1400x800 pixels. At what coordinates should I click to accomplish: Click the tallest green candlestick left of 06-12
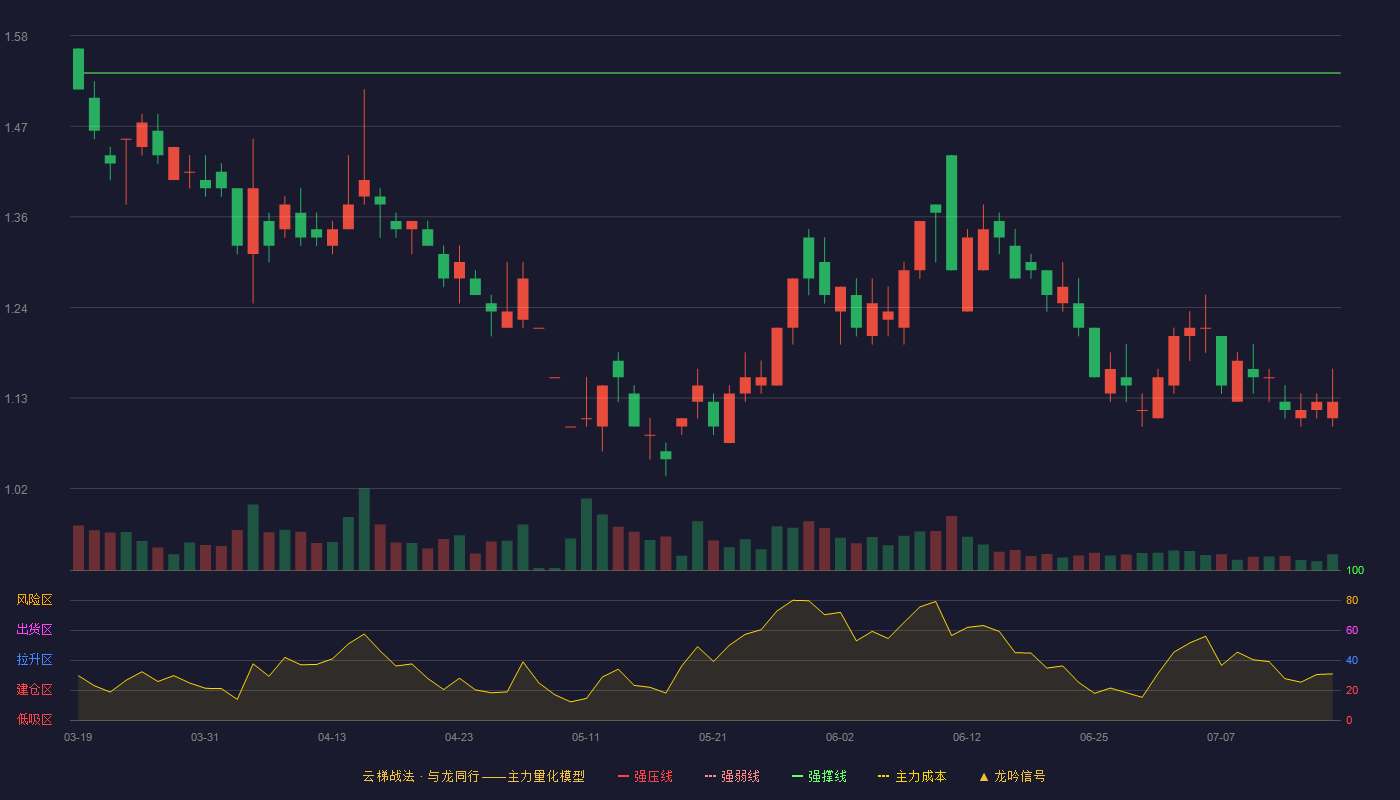tap(951, 213)
